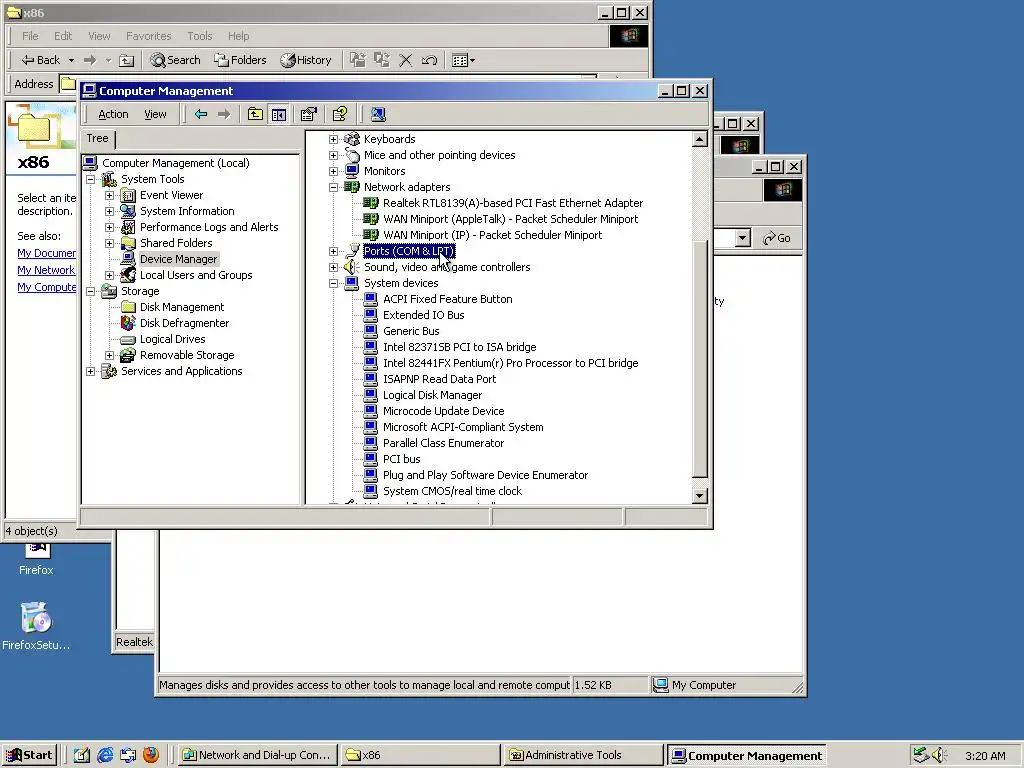The width and height of the screenshot is (1024, 768).
Task: Select Logical Drives in tree
Action: [x=172, y=339]
